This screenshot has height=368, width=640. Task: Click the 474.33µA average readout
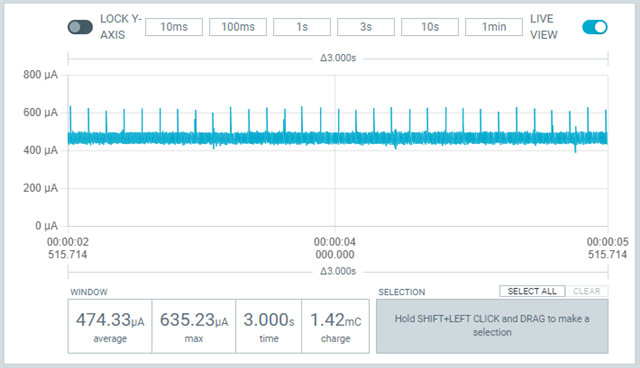click(x=110, y=326)
